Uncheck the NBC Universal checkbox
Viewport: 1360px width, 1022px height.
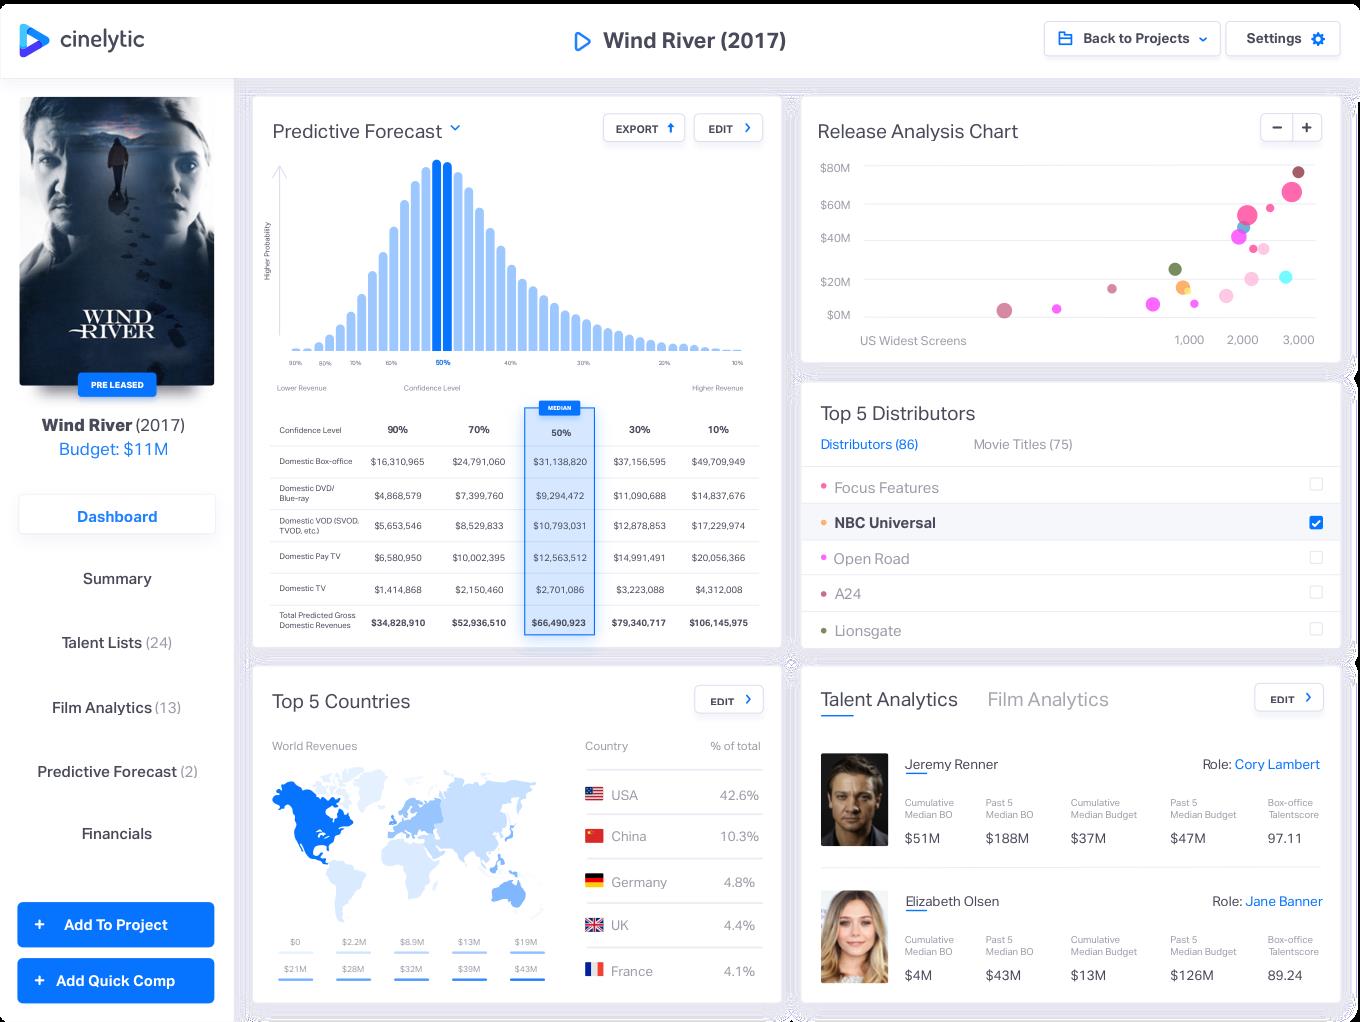click(1316, 522)
